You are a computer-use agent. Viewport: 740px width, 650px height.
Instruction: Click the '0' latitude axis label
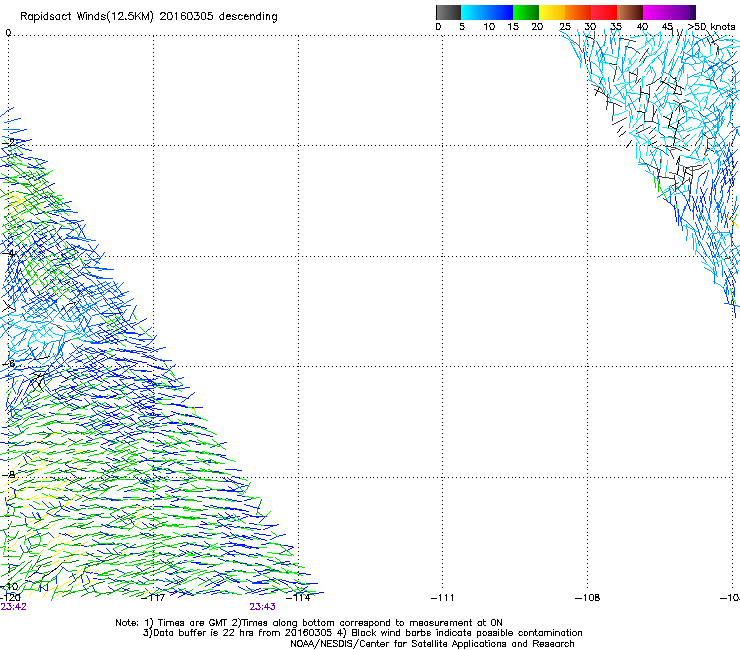[8, 33]
